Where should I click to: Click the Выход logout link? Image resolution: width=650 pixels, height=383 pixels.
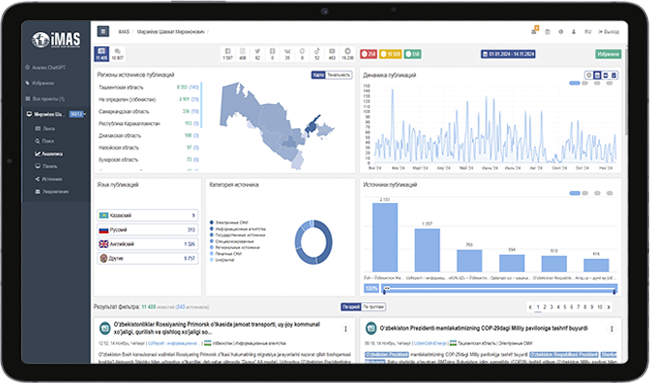point(609,32)
